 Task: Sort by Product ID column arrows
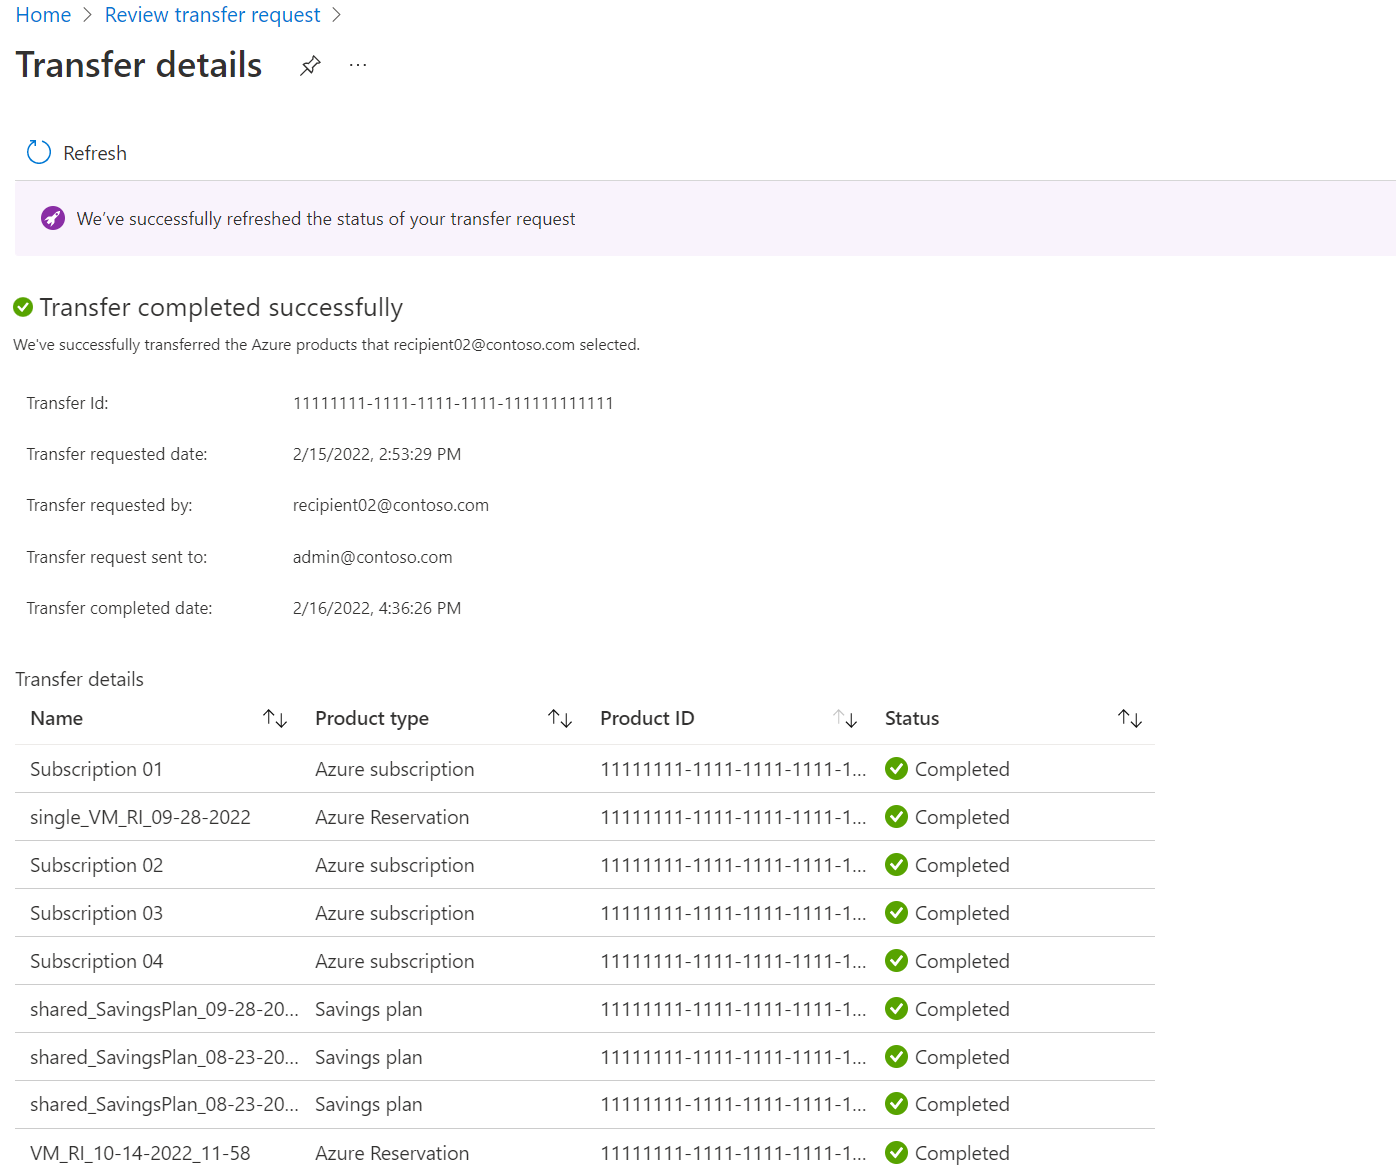[x=845, y=718]
